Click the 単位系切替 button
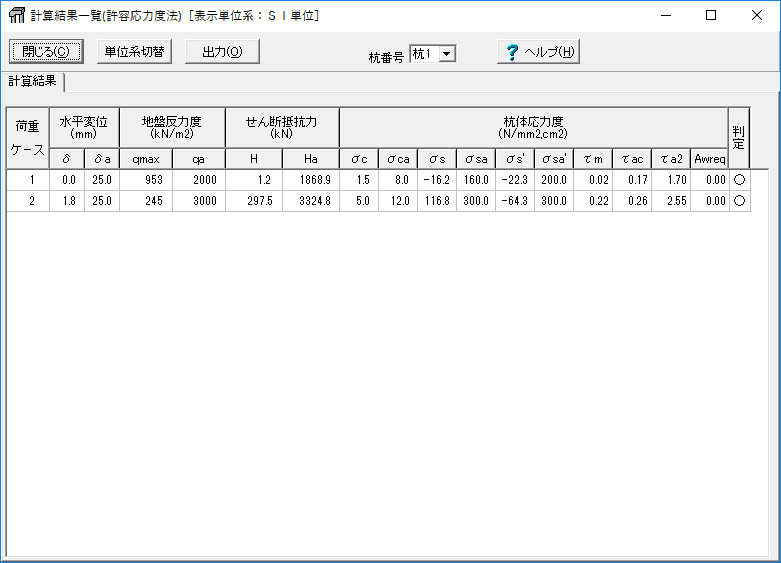The image size is (781, 563). 135,52
